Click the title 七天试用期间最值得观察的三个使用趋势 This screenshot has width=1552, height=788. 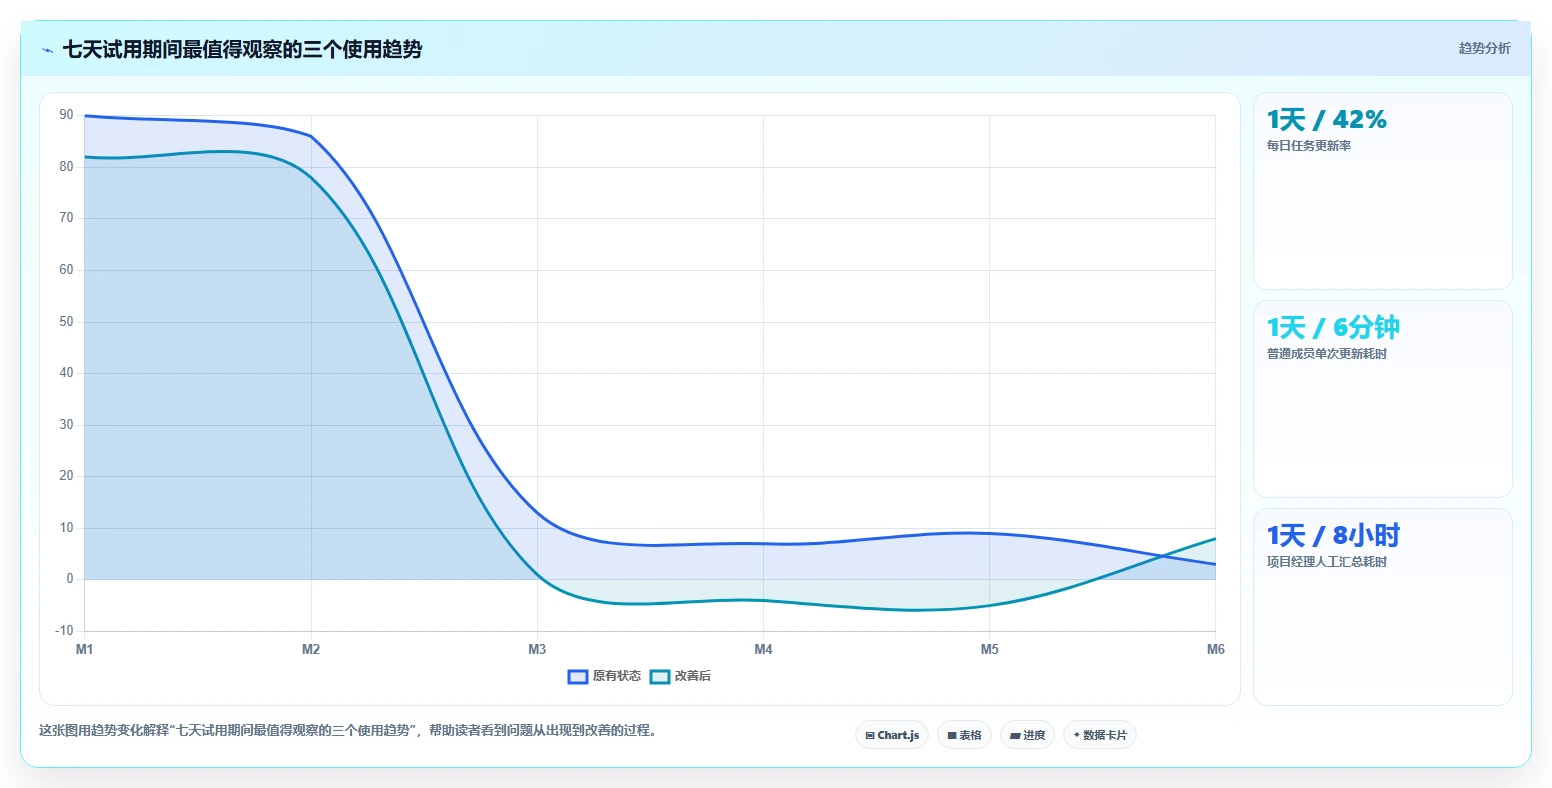pyautogui.click(x=242, y=49)
